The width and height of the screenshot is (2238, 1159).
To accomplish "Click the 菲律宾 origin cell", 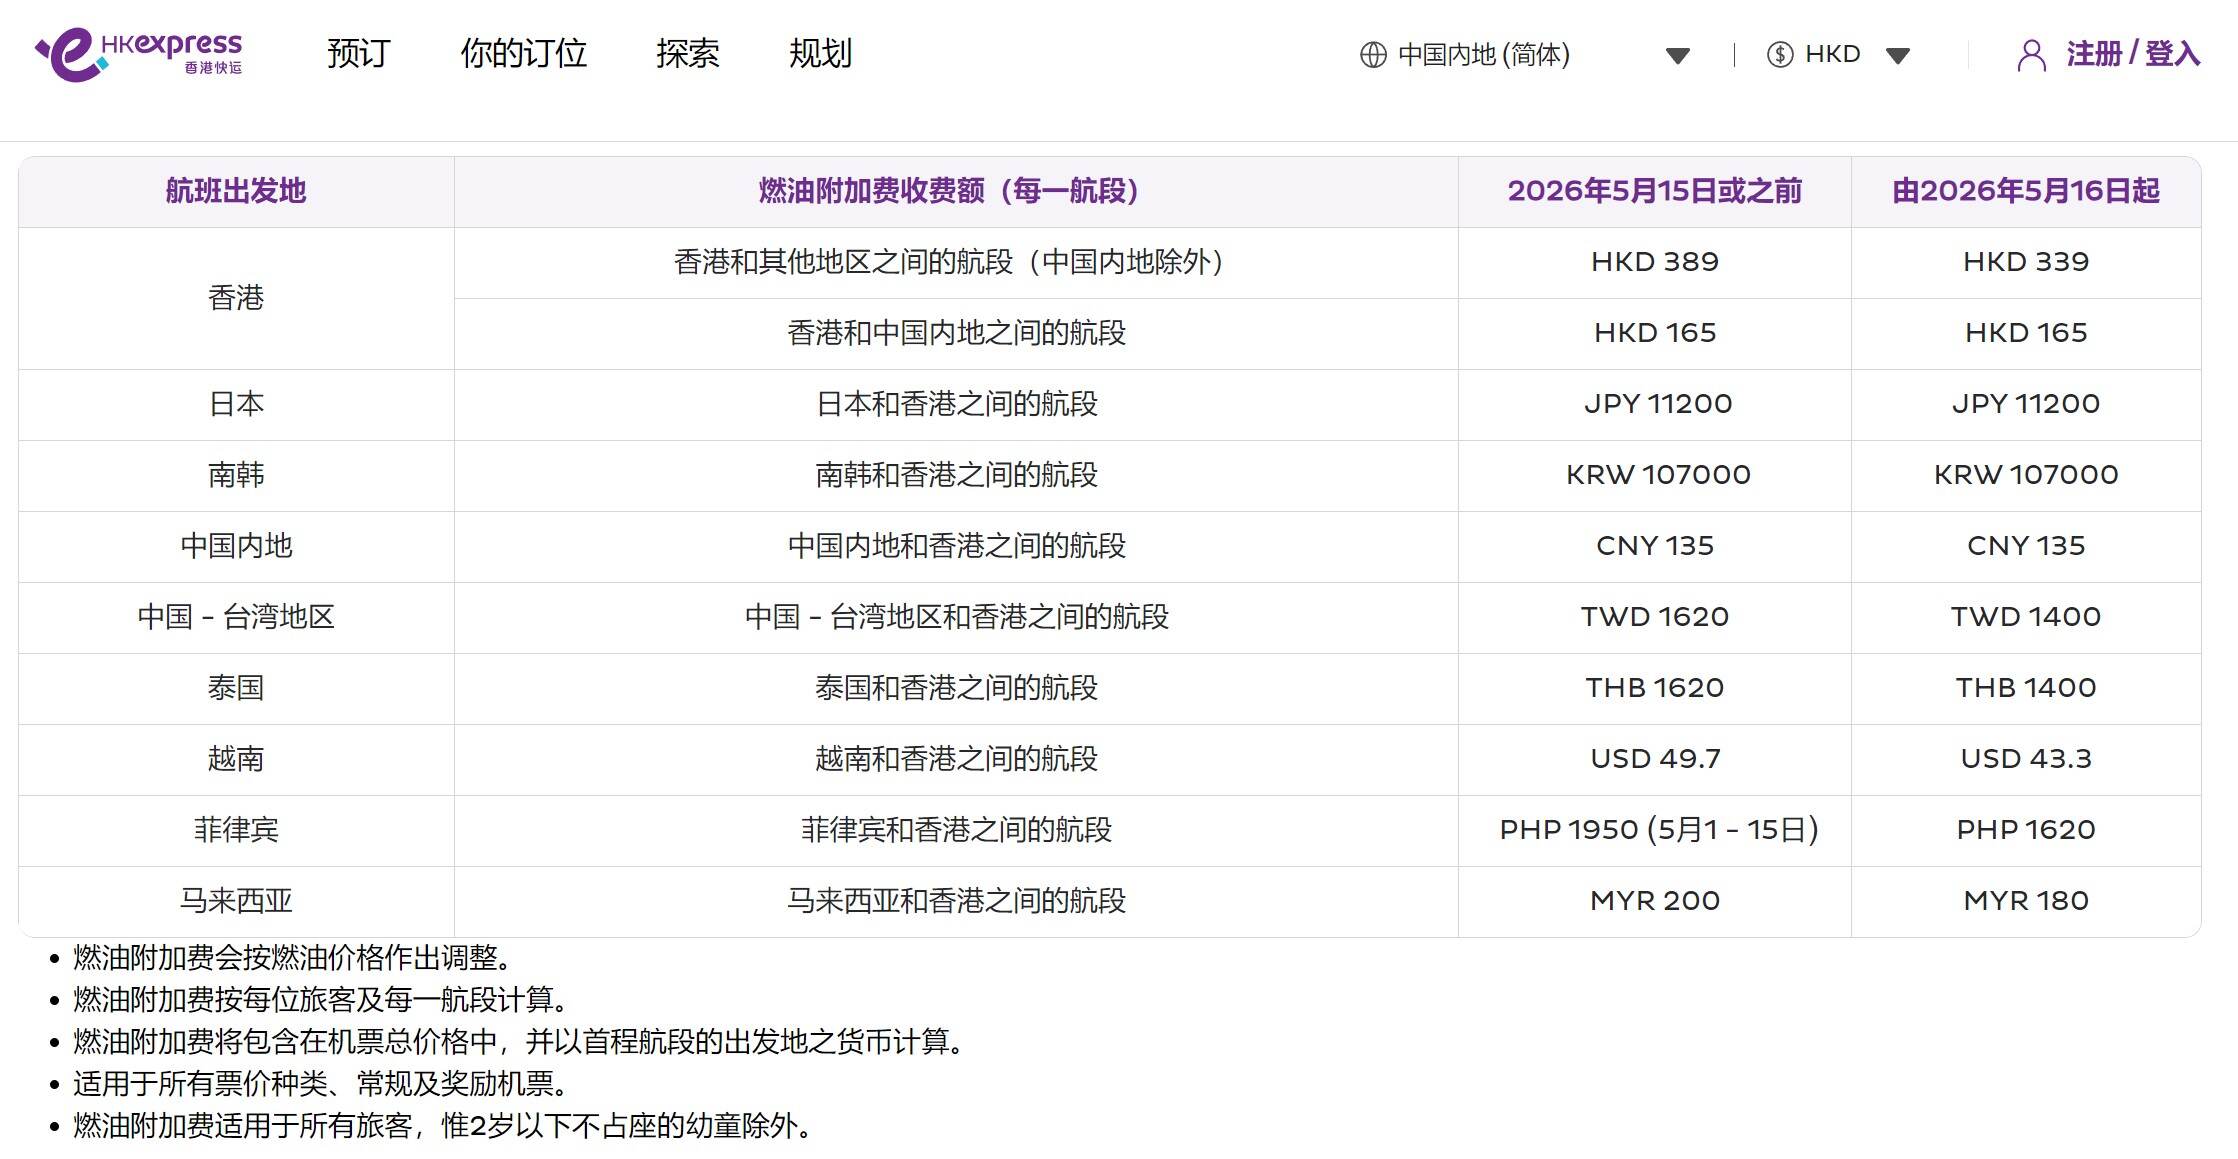I will pos(236,830).
